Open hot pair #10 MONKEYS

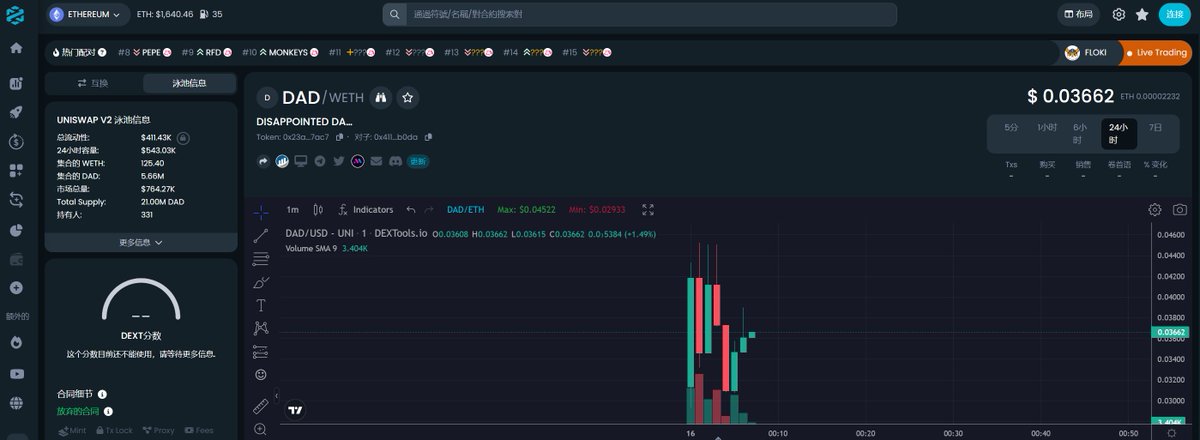(281, 52)
